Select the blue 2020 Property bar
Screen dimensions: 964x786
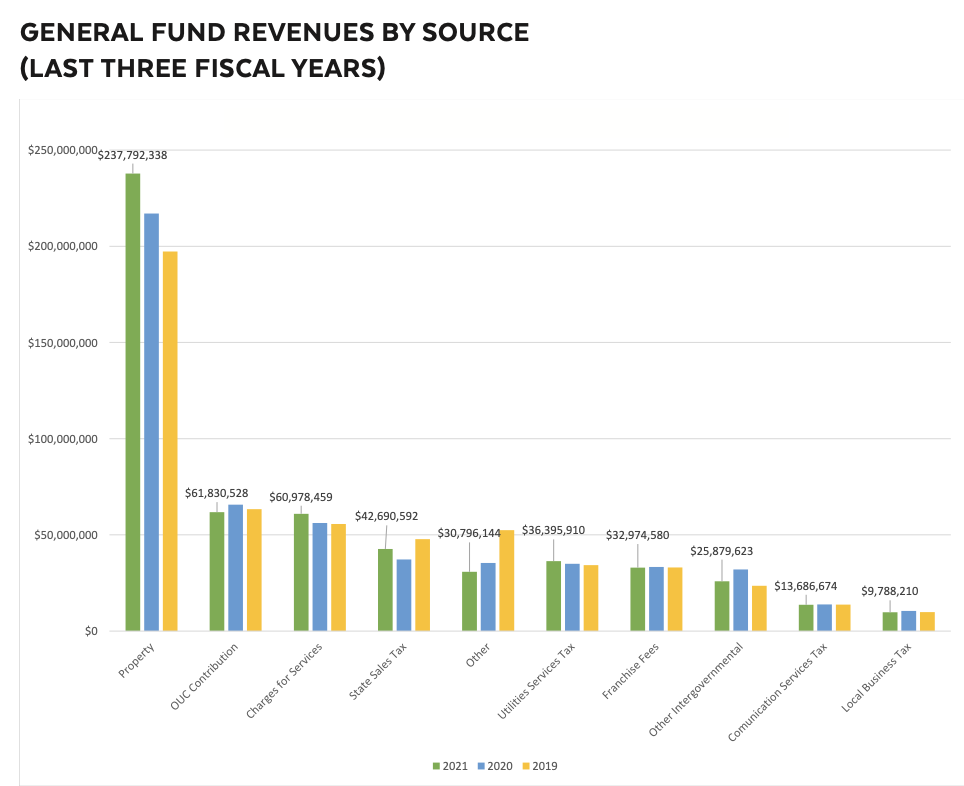(x=151, y=422)
